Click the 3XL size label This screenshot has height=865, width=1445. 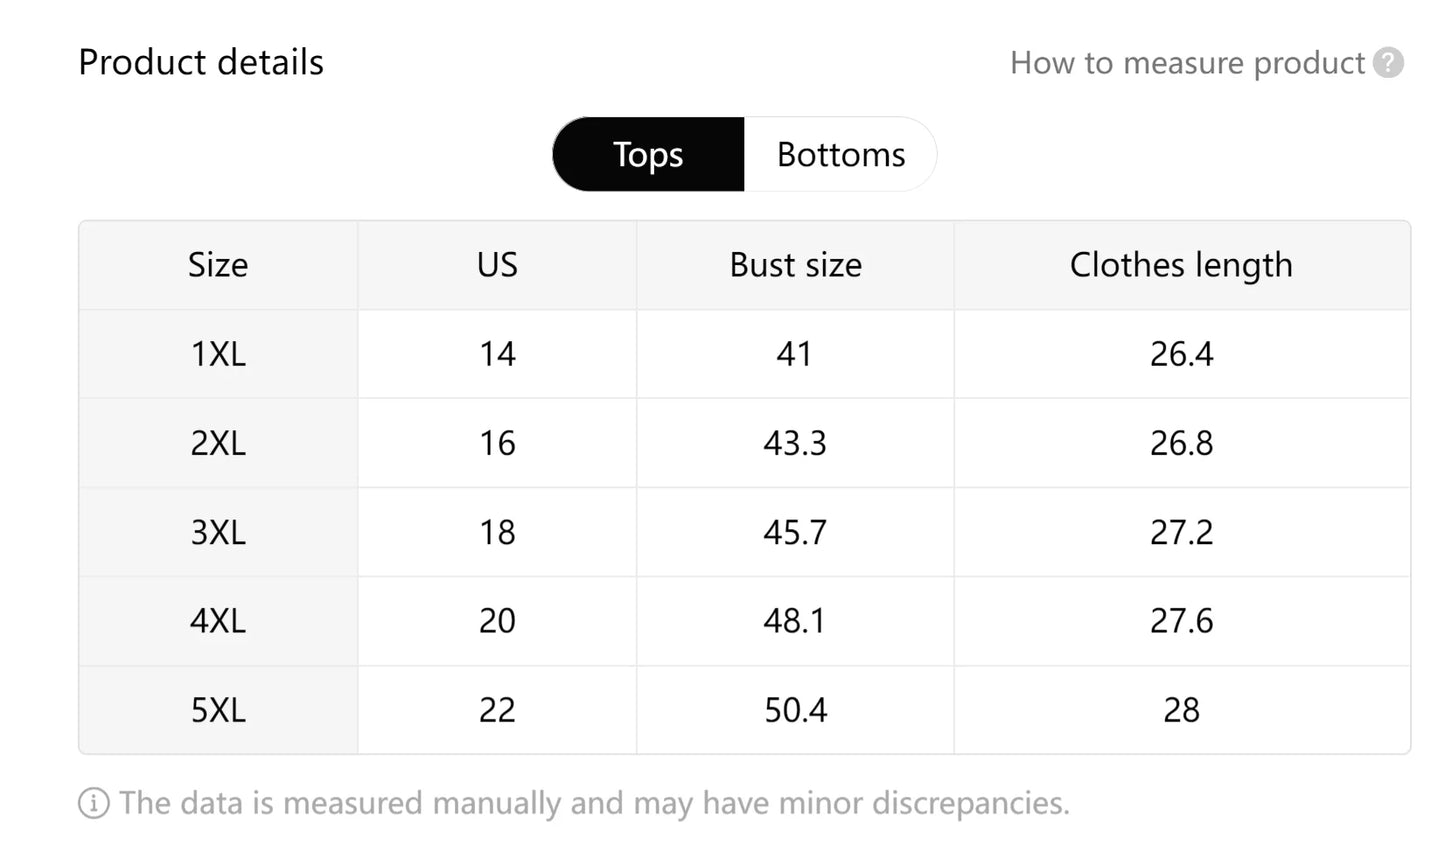pyautogui.click(x=218, y=532)
